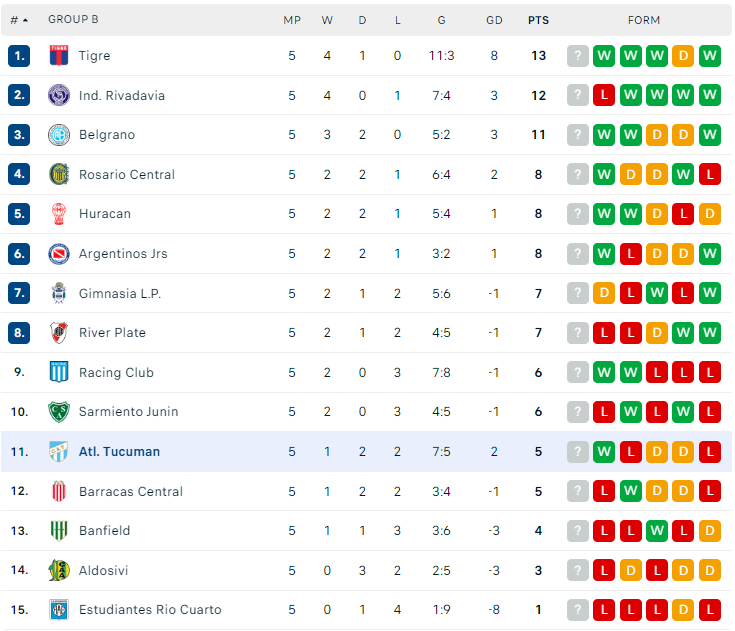Screen dimensions: 735x631
Task: Click the Tigre club crest icon
Action: [x=59, y=56]
